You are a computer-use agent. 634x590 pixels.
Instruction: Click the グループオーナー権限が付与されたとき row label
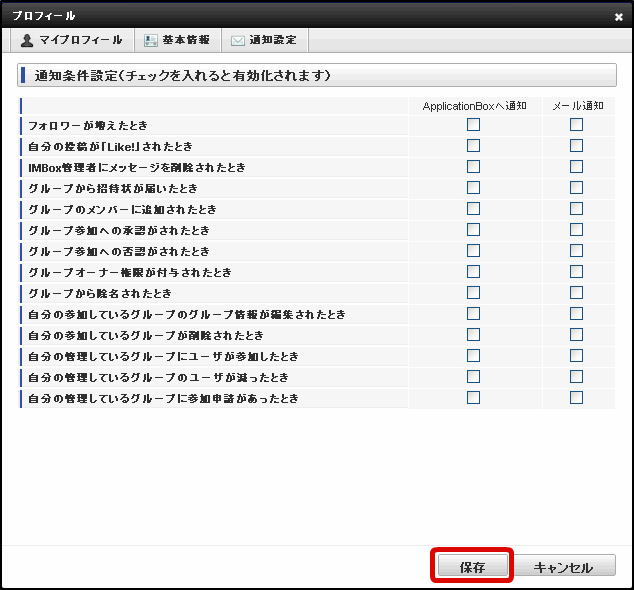130,273
